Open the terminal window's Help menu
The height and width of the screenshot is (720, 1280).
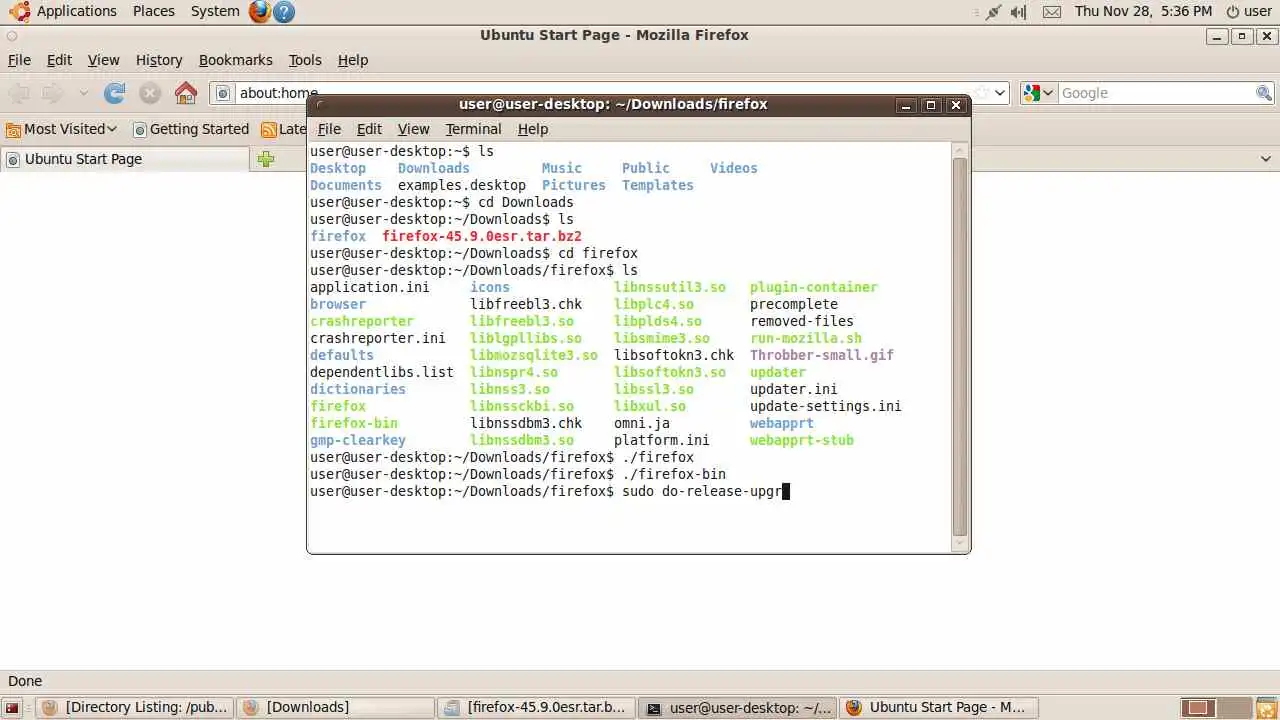[532, 129]
